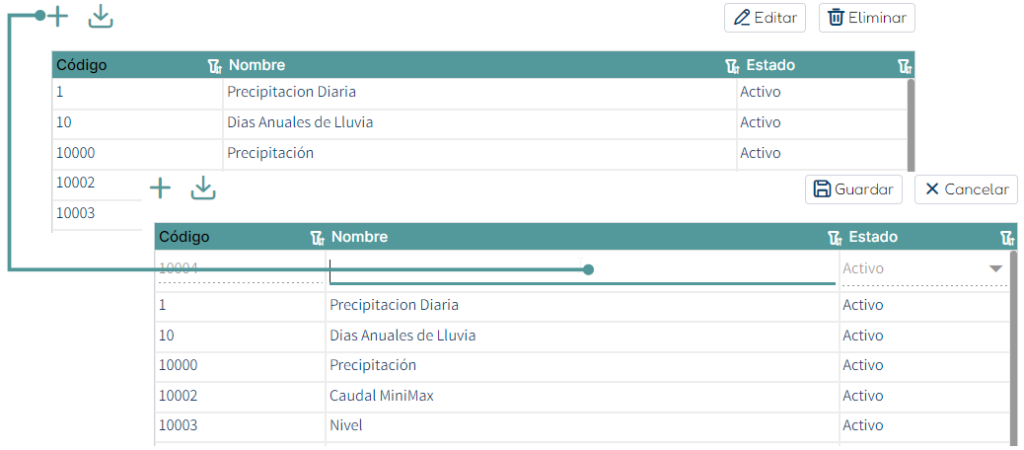Screen dimensions: 1024x450
Task: Open Código filter icon in lower table
Action: [317, 238]
